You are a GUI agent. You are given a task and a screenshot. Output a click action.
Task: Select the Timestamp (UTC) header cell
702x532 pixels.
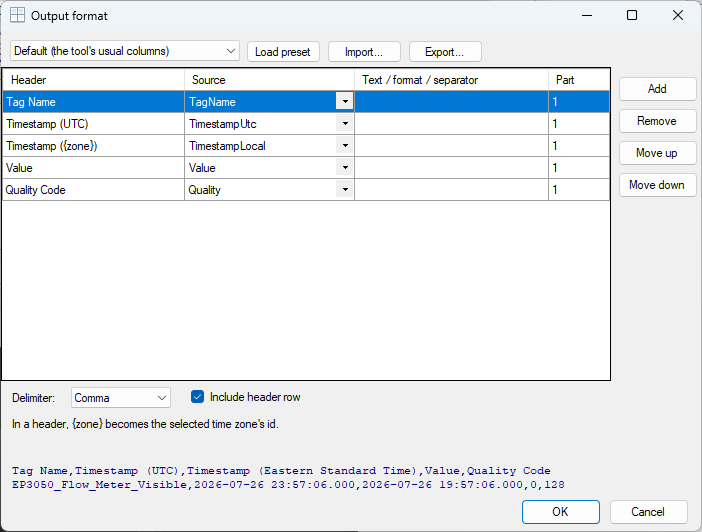tap(94, 124)
